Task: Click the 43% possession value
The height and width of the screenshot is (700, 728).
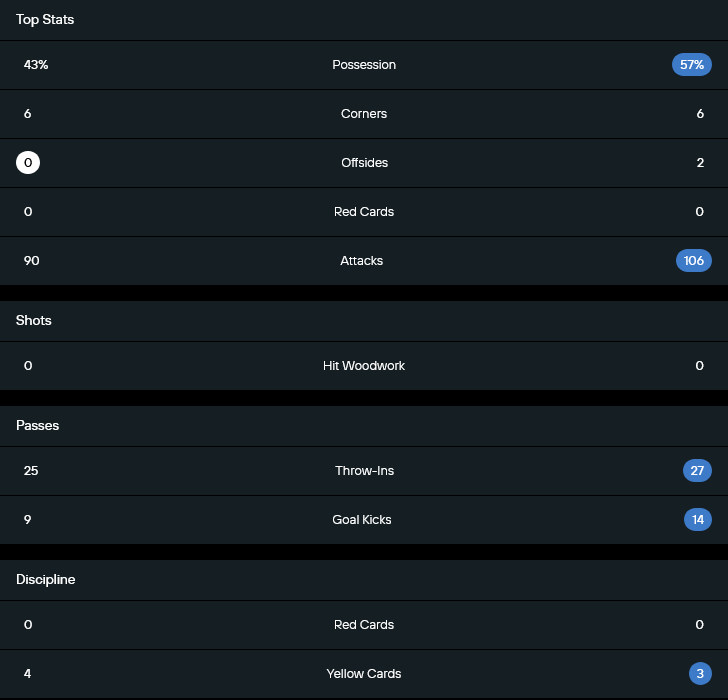Action: [36, 65]
